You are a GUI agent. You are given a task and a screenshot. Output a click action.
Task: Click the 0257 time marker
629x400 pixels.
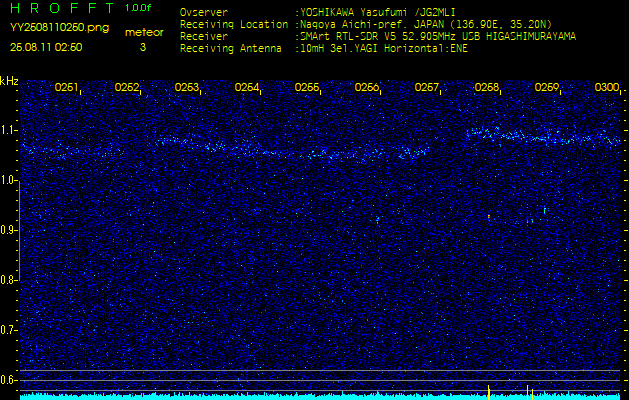coord(427,87)
